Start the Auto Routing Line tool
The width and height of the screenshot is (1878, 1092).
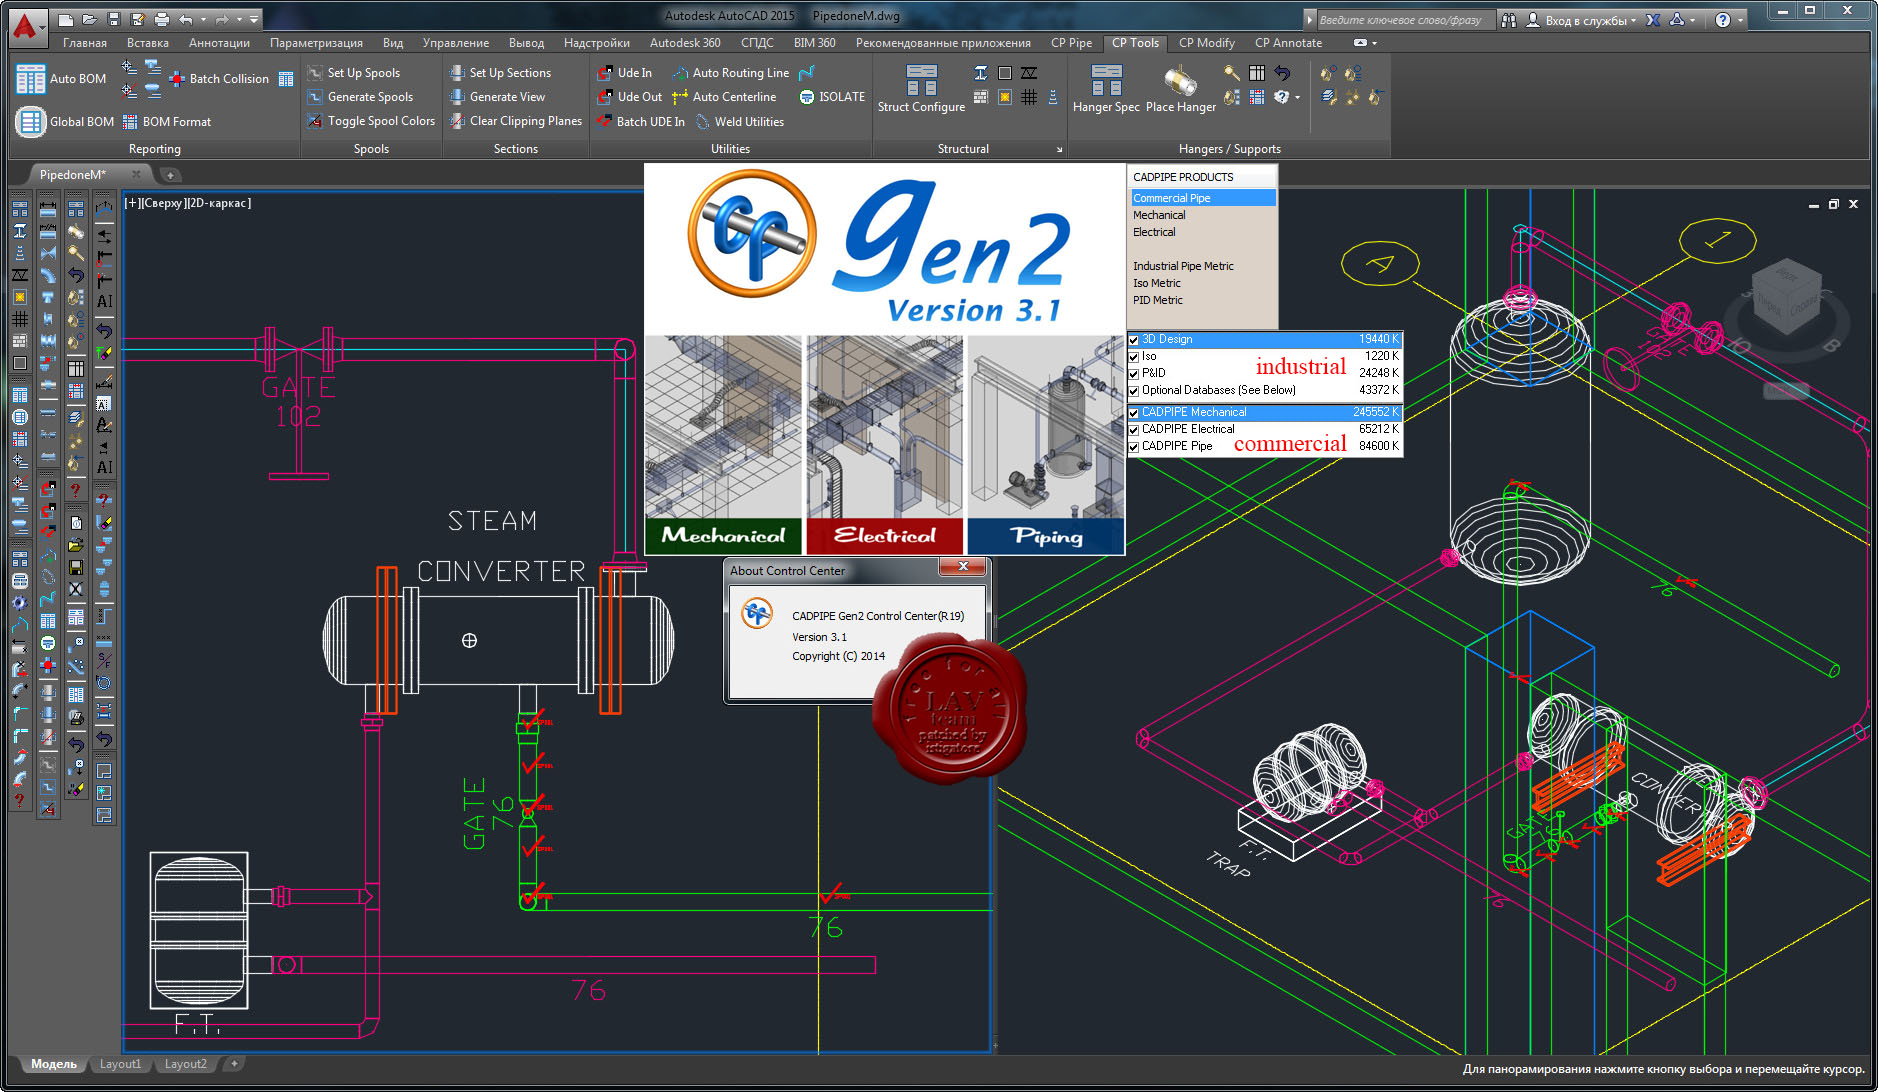click(730, 73)
